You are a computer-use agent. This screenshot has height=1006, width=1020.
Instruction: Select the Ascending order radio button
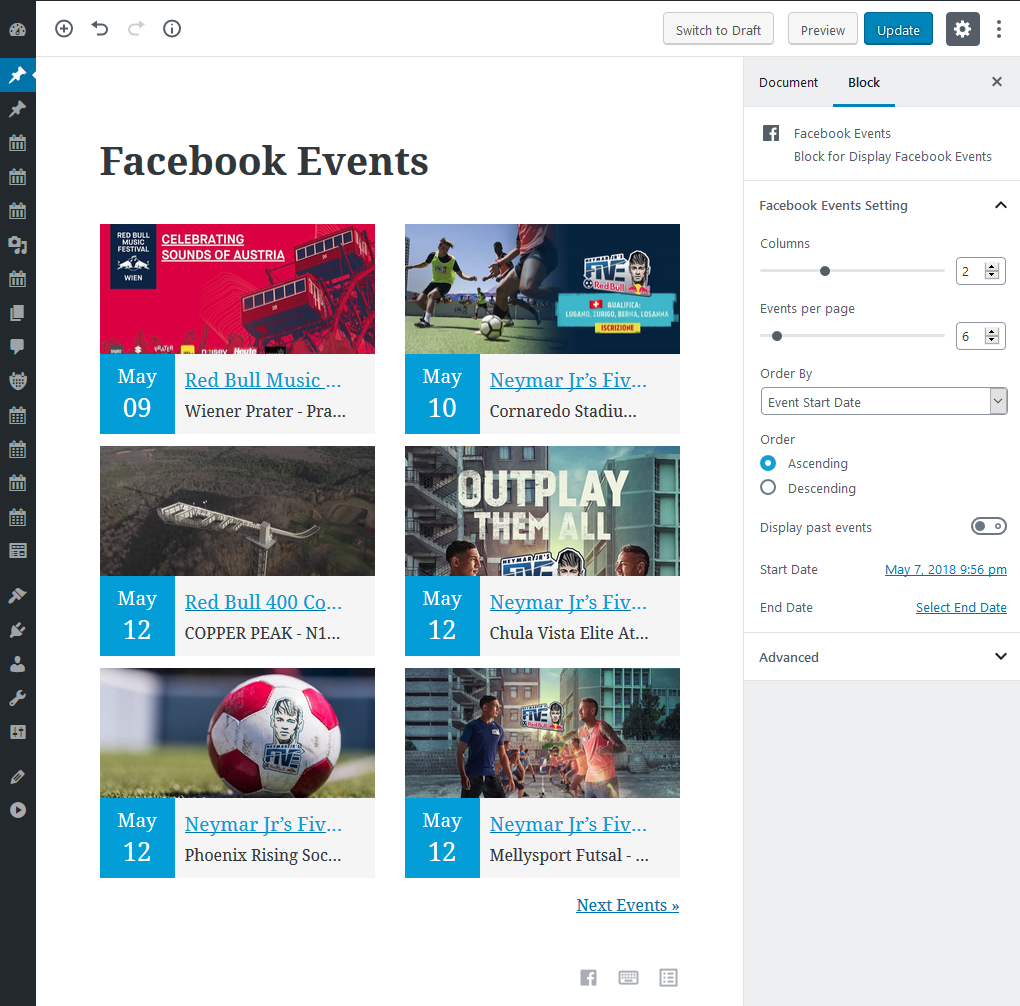(767, 463)
